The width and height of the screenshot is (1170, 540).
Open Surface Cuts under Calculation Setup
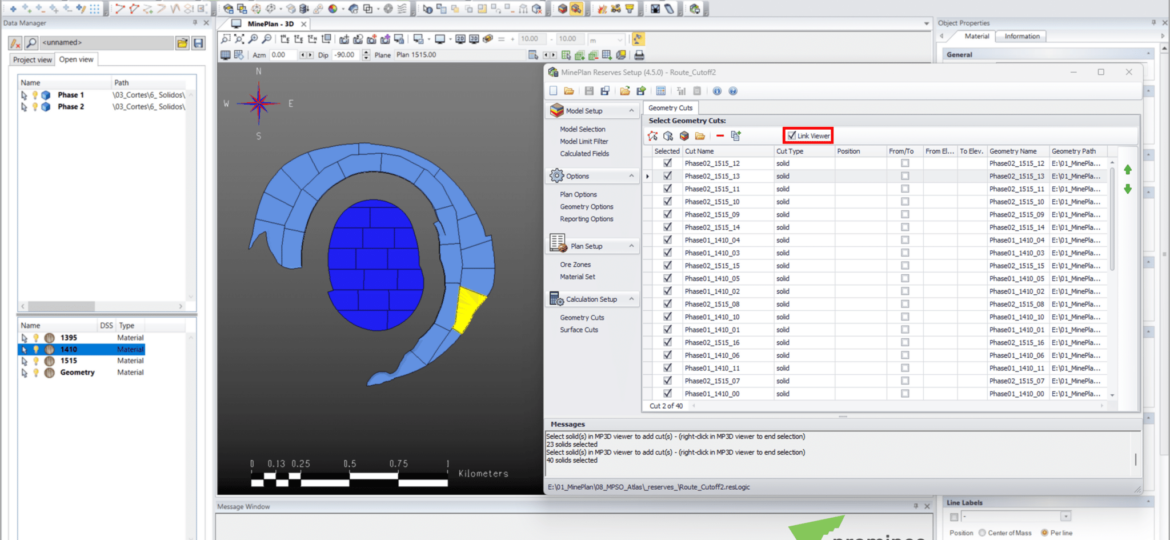pyautogui.click(x=581, y=330)
